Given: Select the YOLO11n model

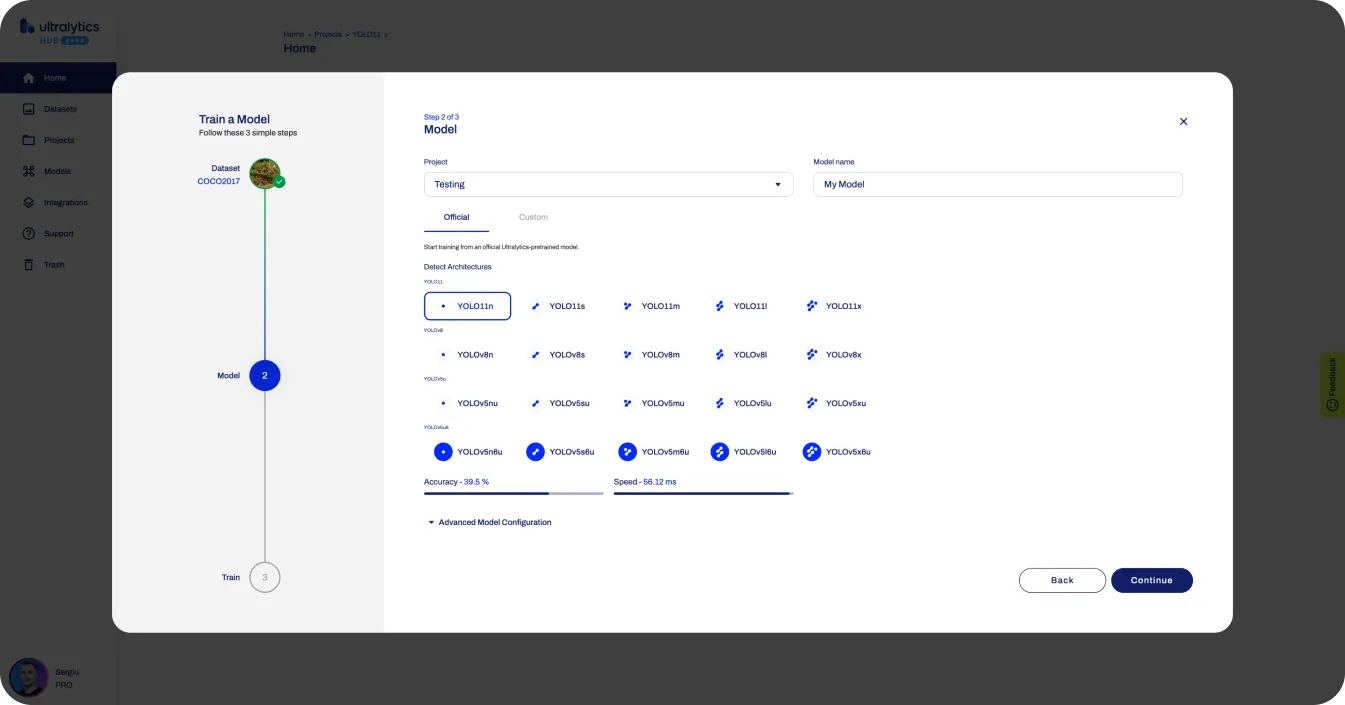Looking at the screenshot, I should pos(467,306).
